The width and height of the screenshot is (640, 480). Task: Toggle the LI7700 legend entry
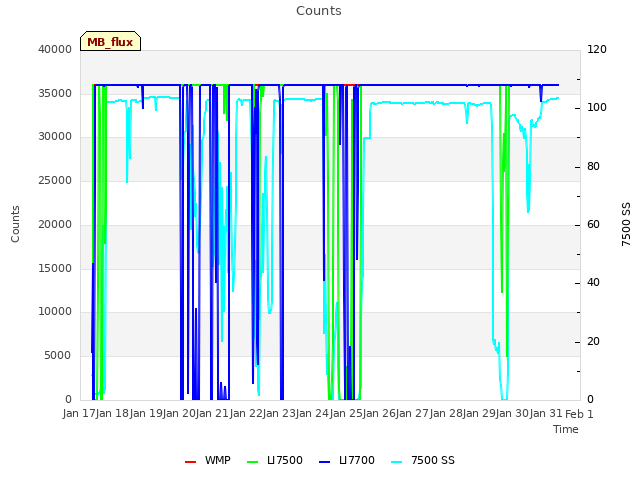[347, 460]
